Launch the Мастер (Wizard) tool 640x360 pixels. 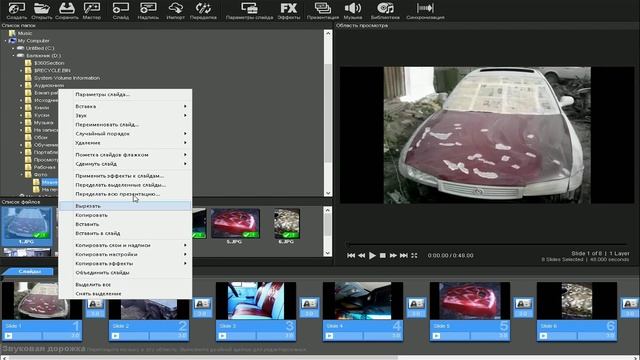click(92, 11)
